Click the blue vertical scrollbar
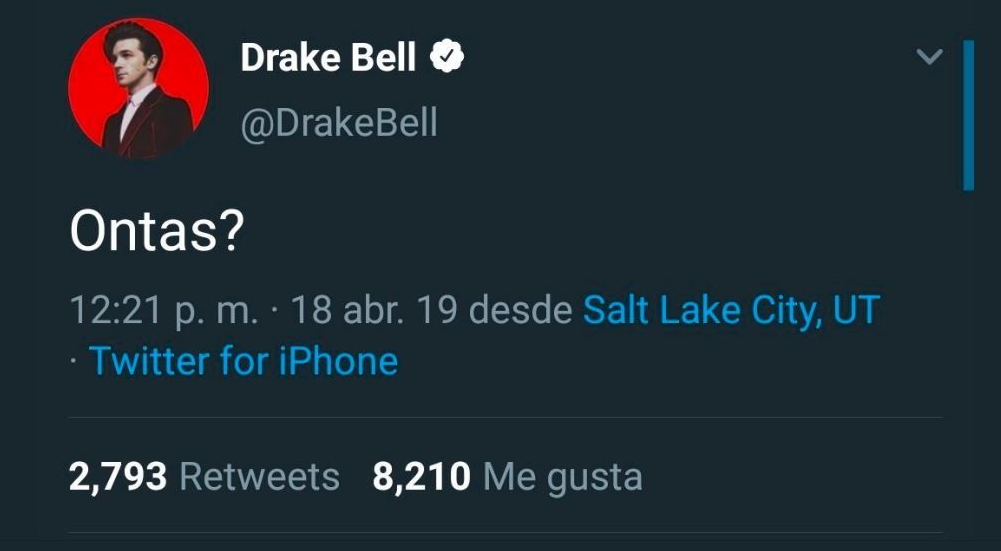This screenshot has height=551, width=1001. [968, 115]
